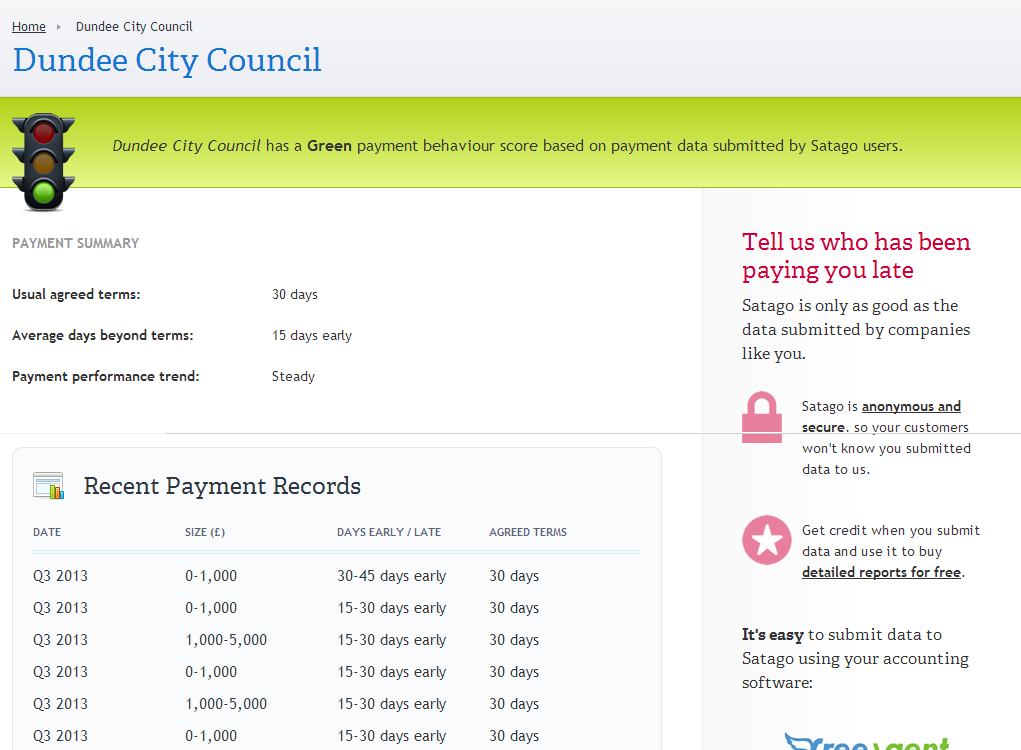
Task: Click the 'Tell us who has been paying you late' heading
Action: tap(856, 256)
